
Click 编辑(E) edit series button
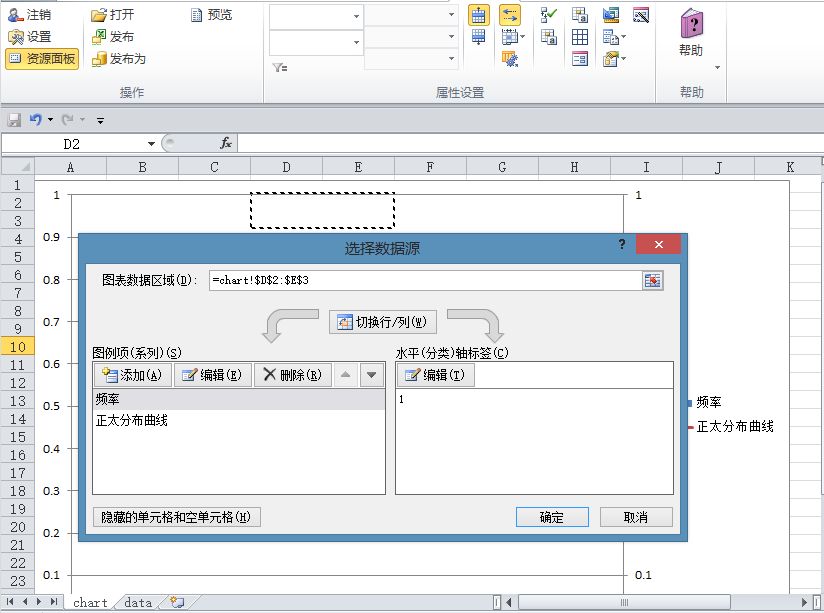(x=212, y=375)
